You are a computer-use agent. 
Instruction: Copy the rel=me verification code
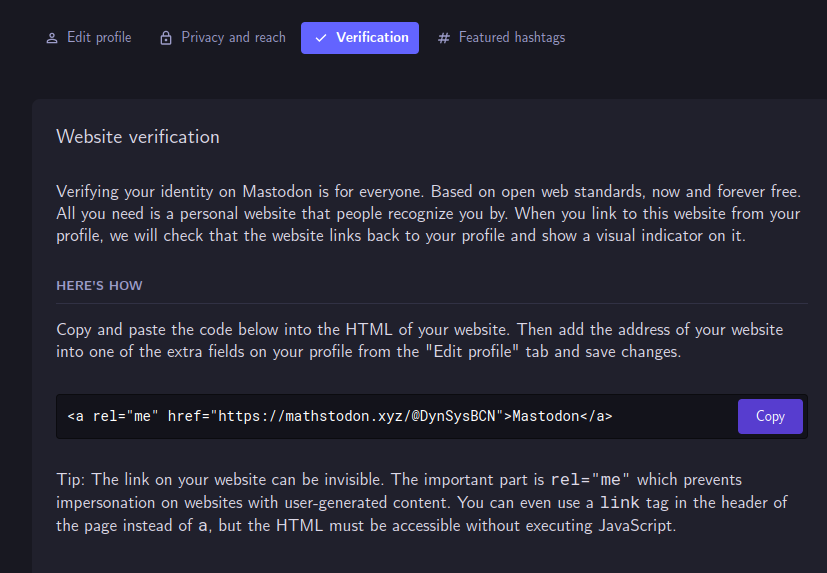[x=770, y=416]
